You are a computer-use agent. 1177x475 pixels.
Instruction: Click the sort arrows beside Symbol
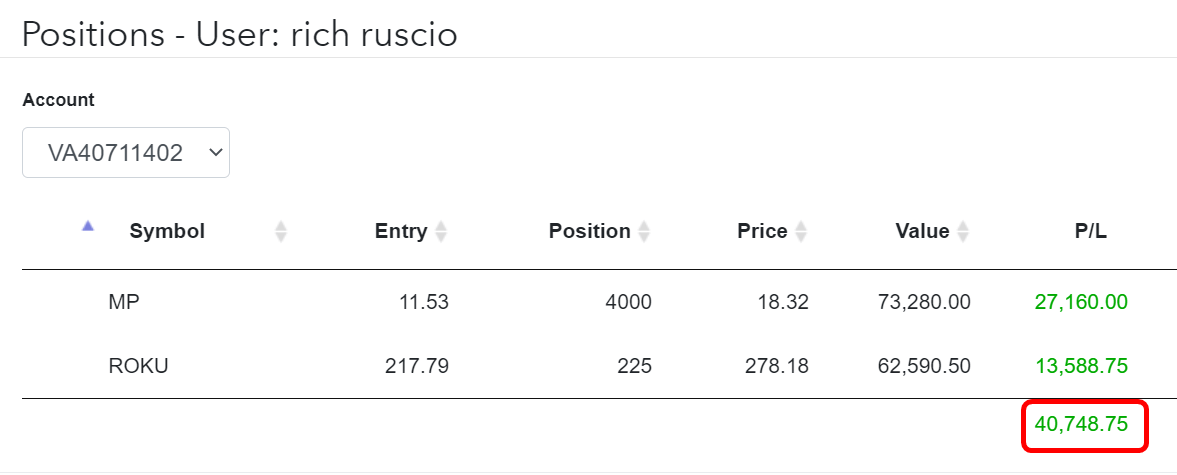(x=281, y=232)
